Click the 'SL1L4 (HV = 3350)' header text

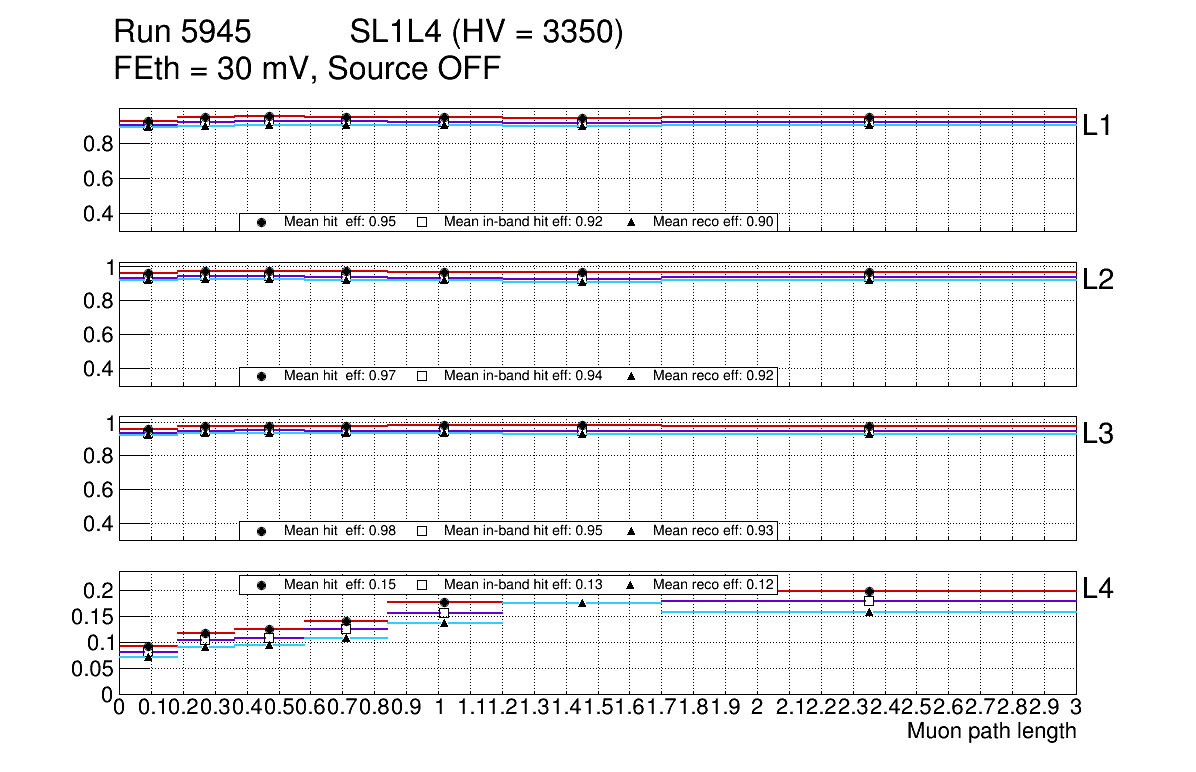click(x=487, y=33)
